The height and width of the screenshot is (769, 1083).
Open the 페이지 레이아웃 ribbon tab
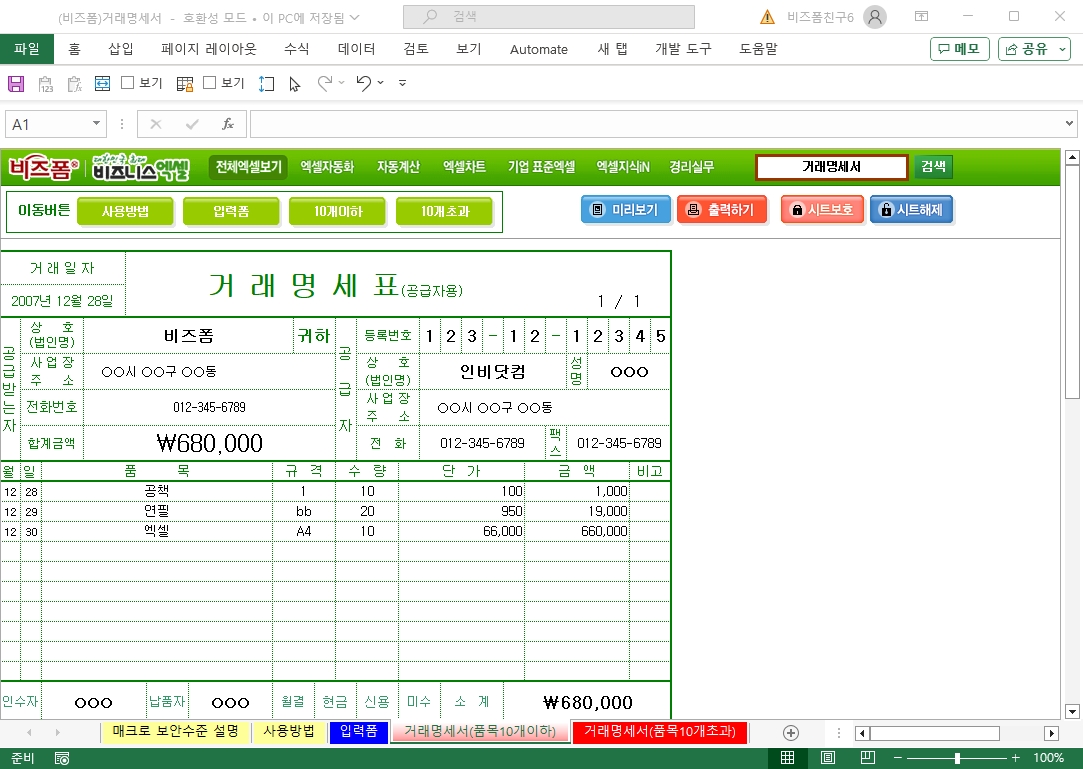click(x=209, y=49)
